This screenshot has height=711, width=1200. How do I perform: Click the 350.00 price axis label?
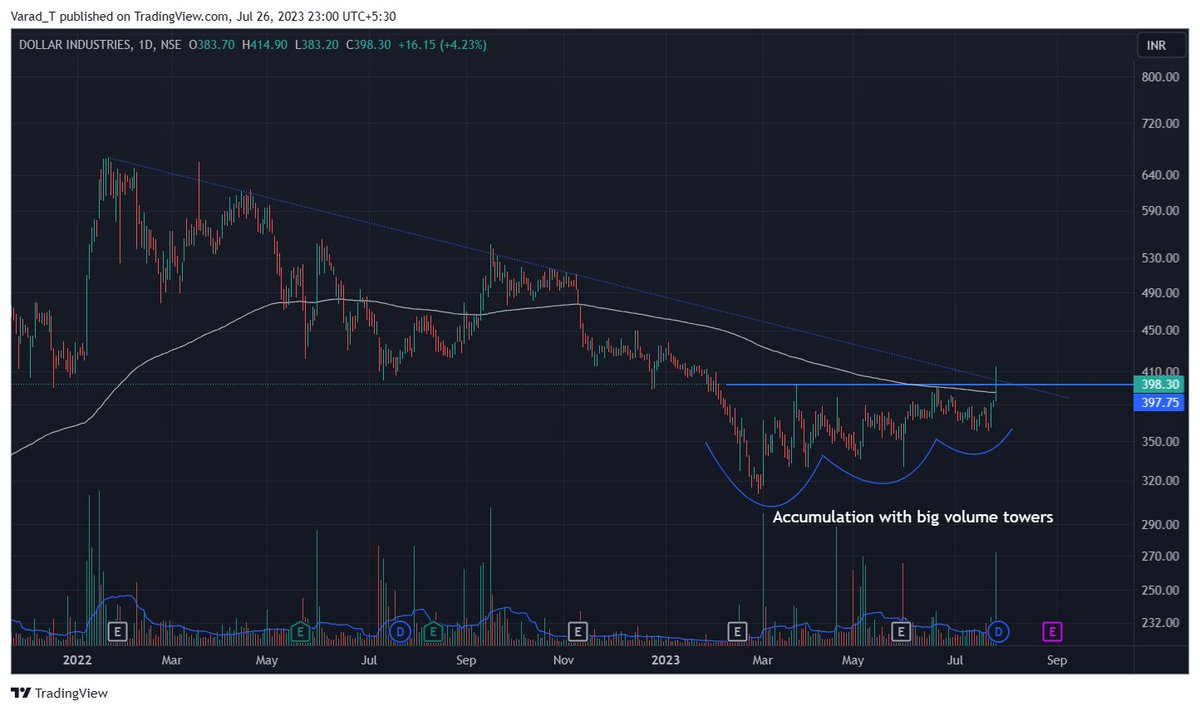(1161, 442)
